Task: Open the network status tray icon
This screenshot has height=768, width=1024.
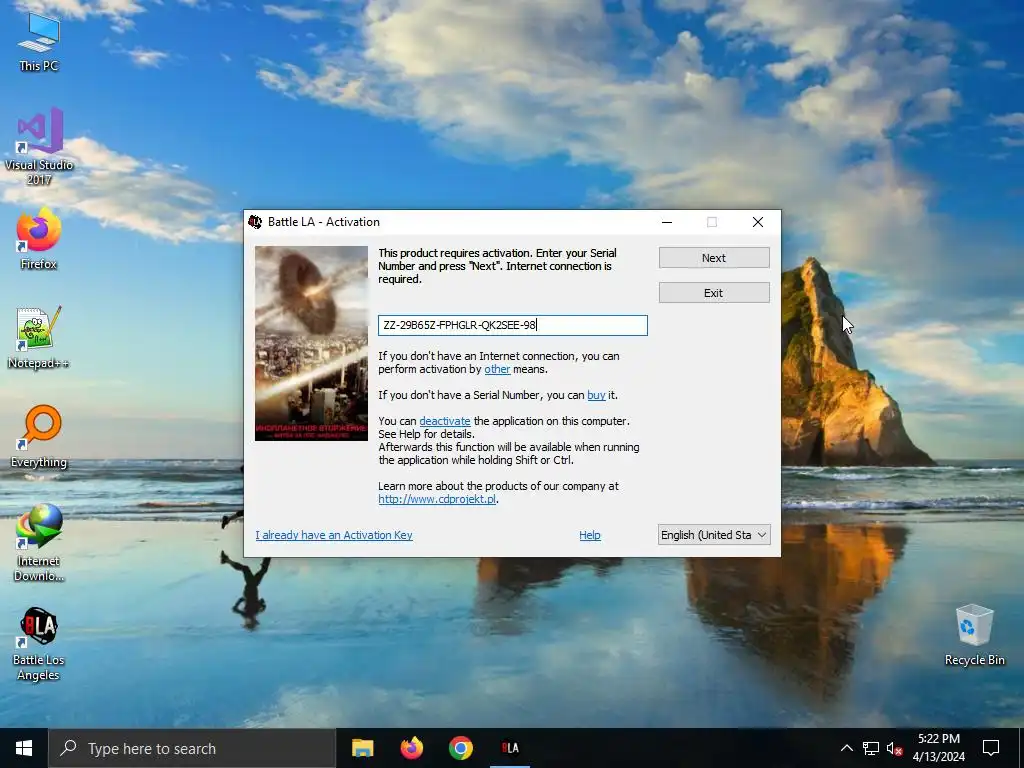Action: (871, 748)
